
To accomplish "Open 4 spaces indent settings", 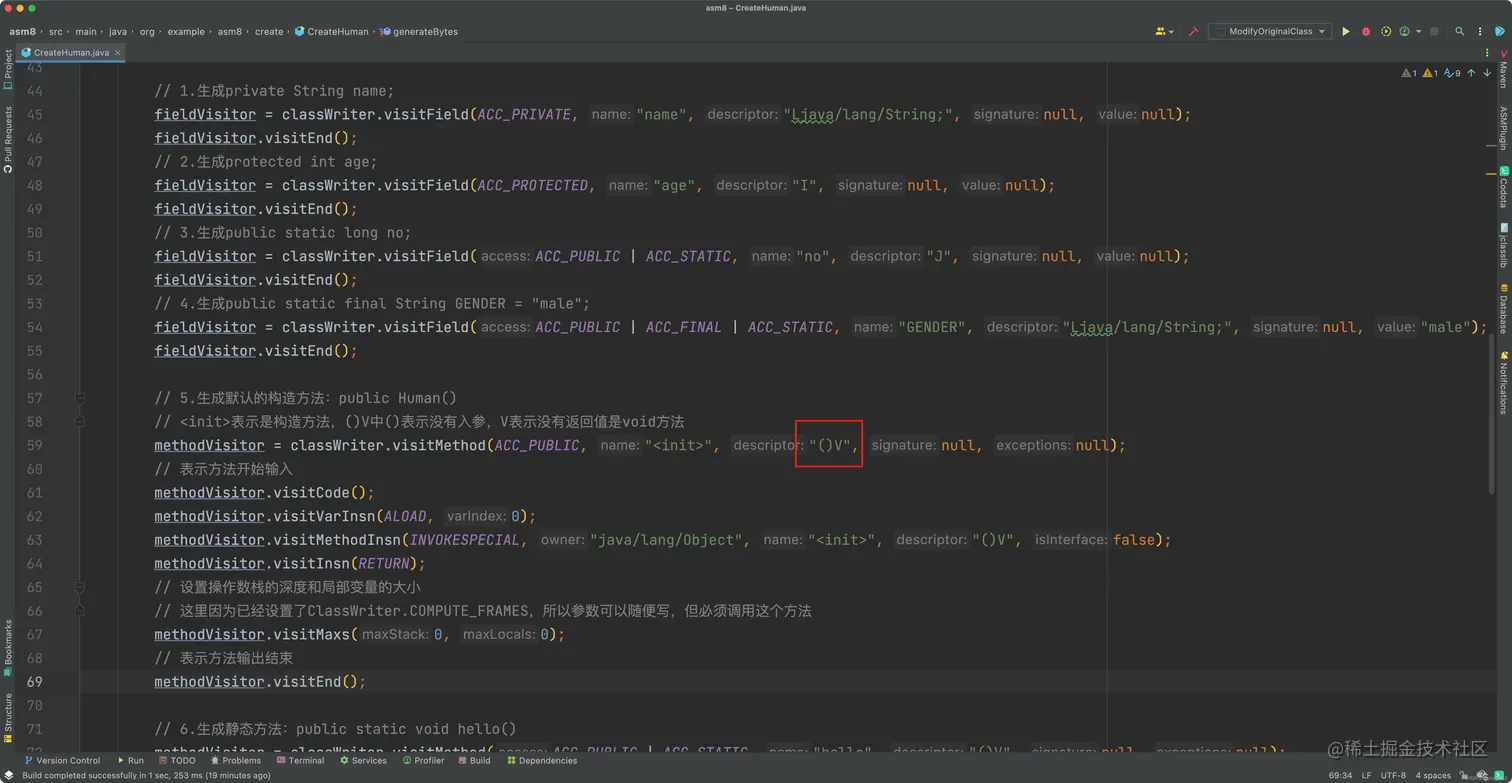I will [1433, 775].
